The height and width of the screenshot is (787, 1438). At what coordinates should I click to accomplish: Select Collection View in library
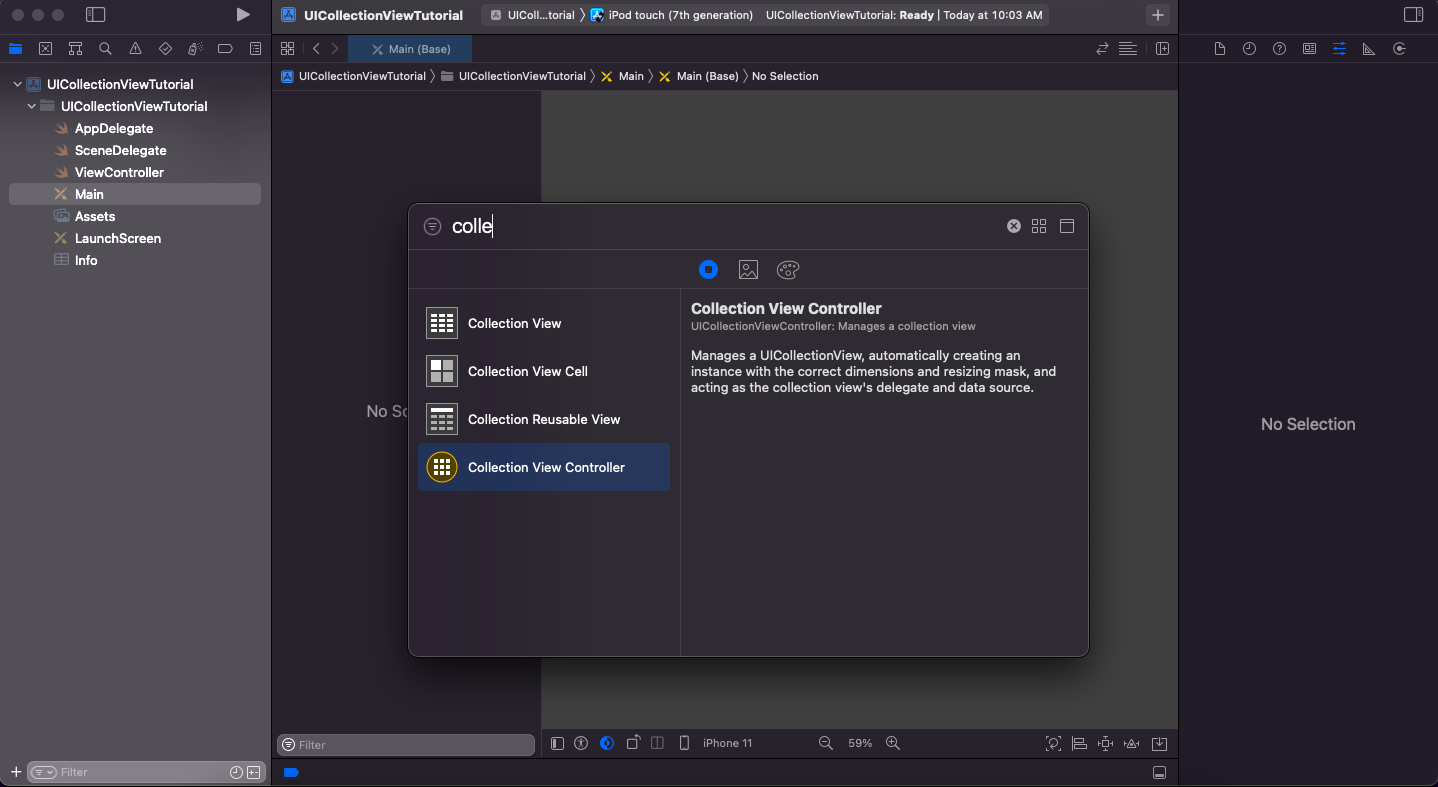click(544, 323)
